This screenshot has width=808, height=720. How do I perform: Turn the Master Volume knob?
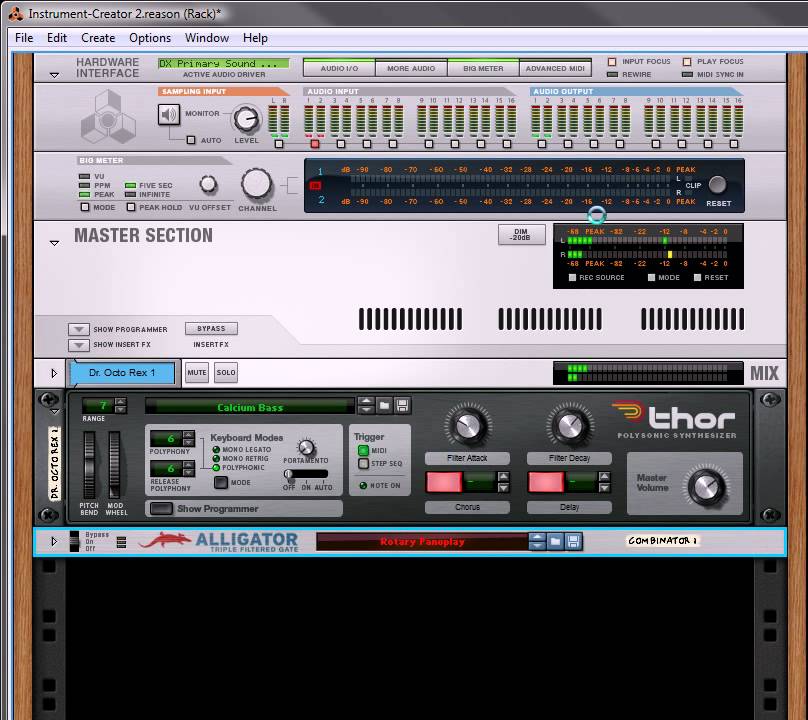pos(706,486)
